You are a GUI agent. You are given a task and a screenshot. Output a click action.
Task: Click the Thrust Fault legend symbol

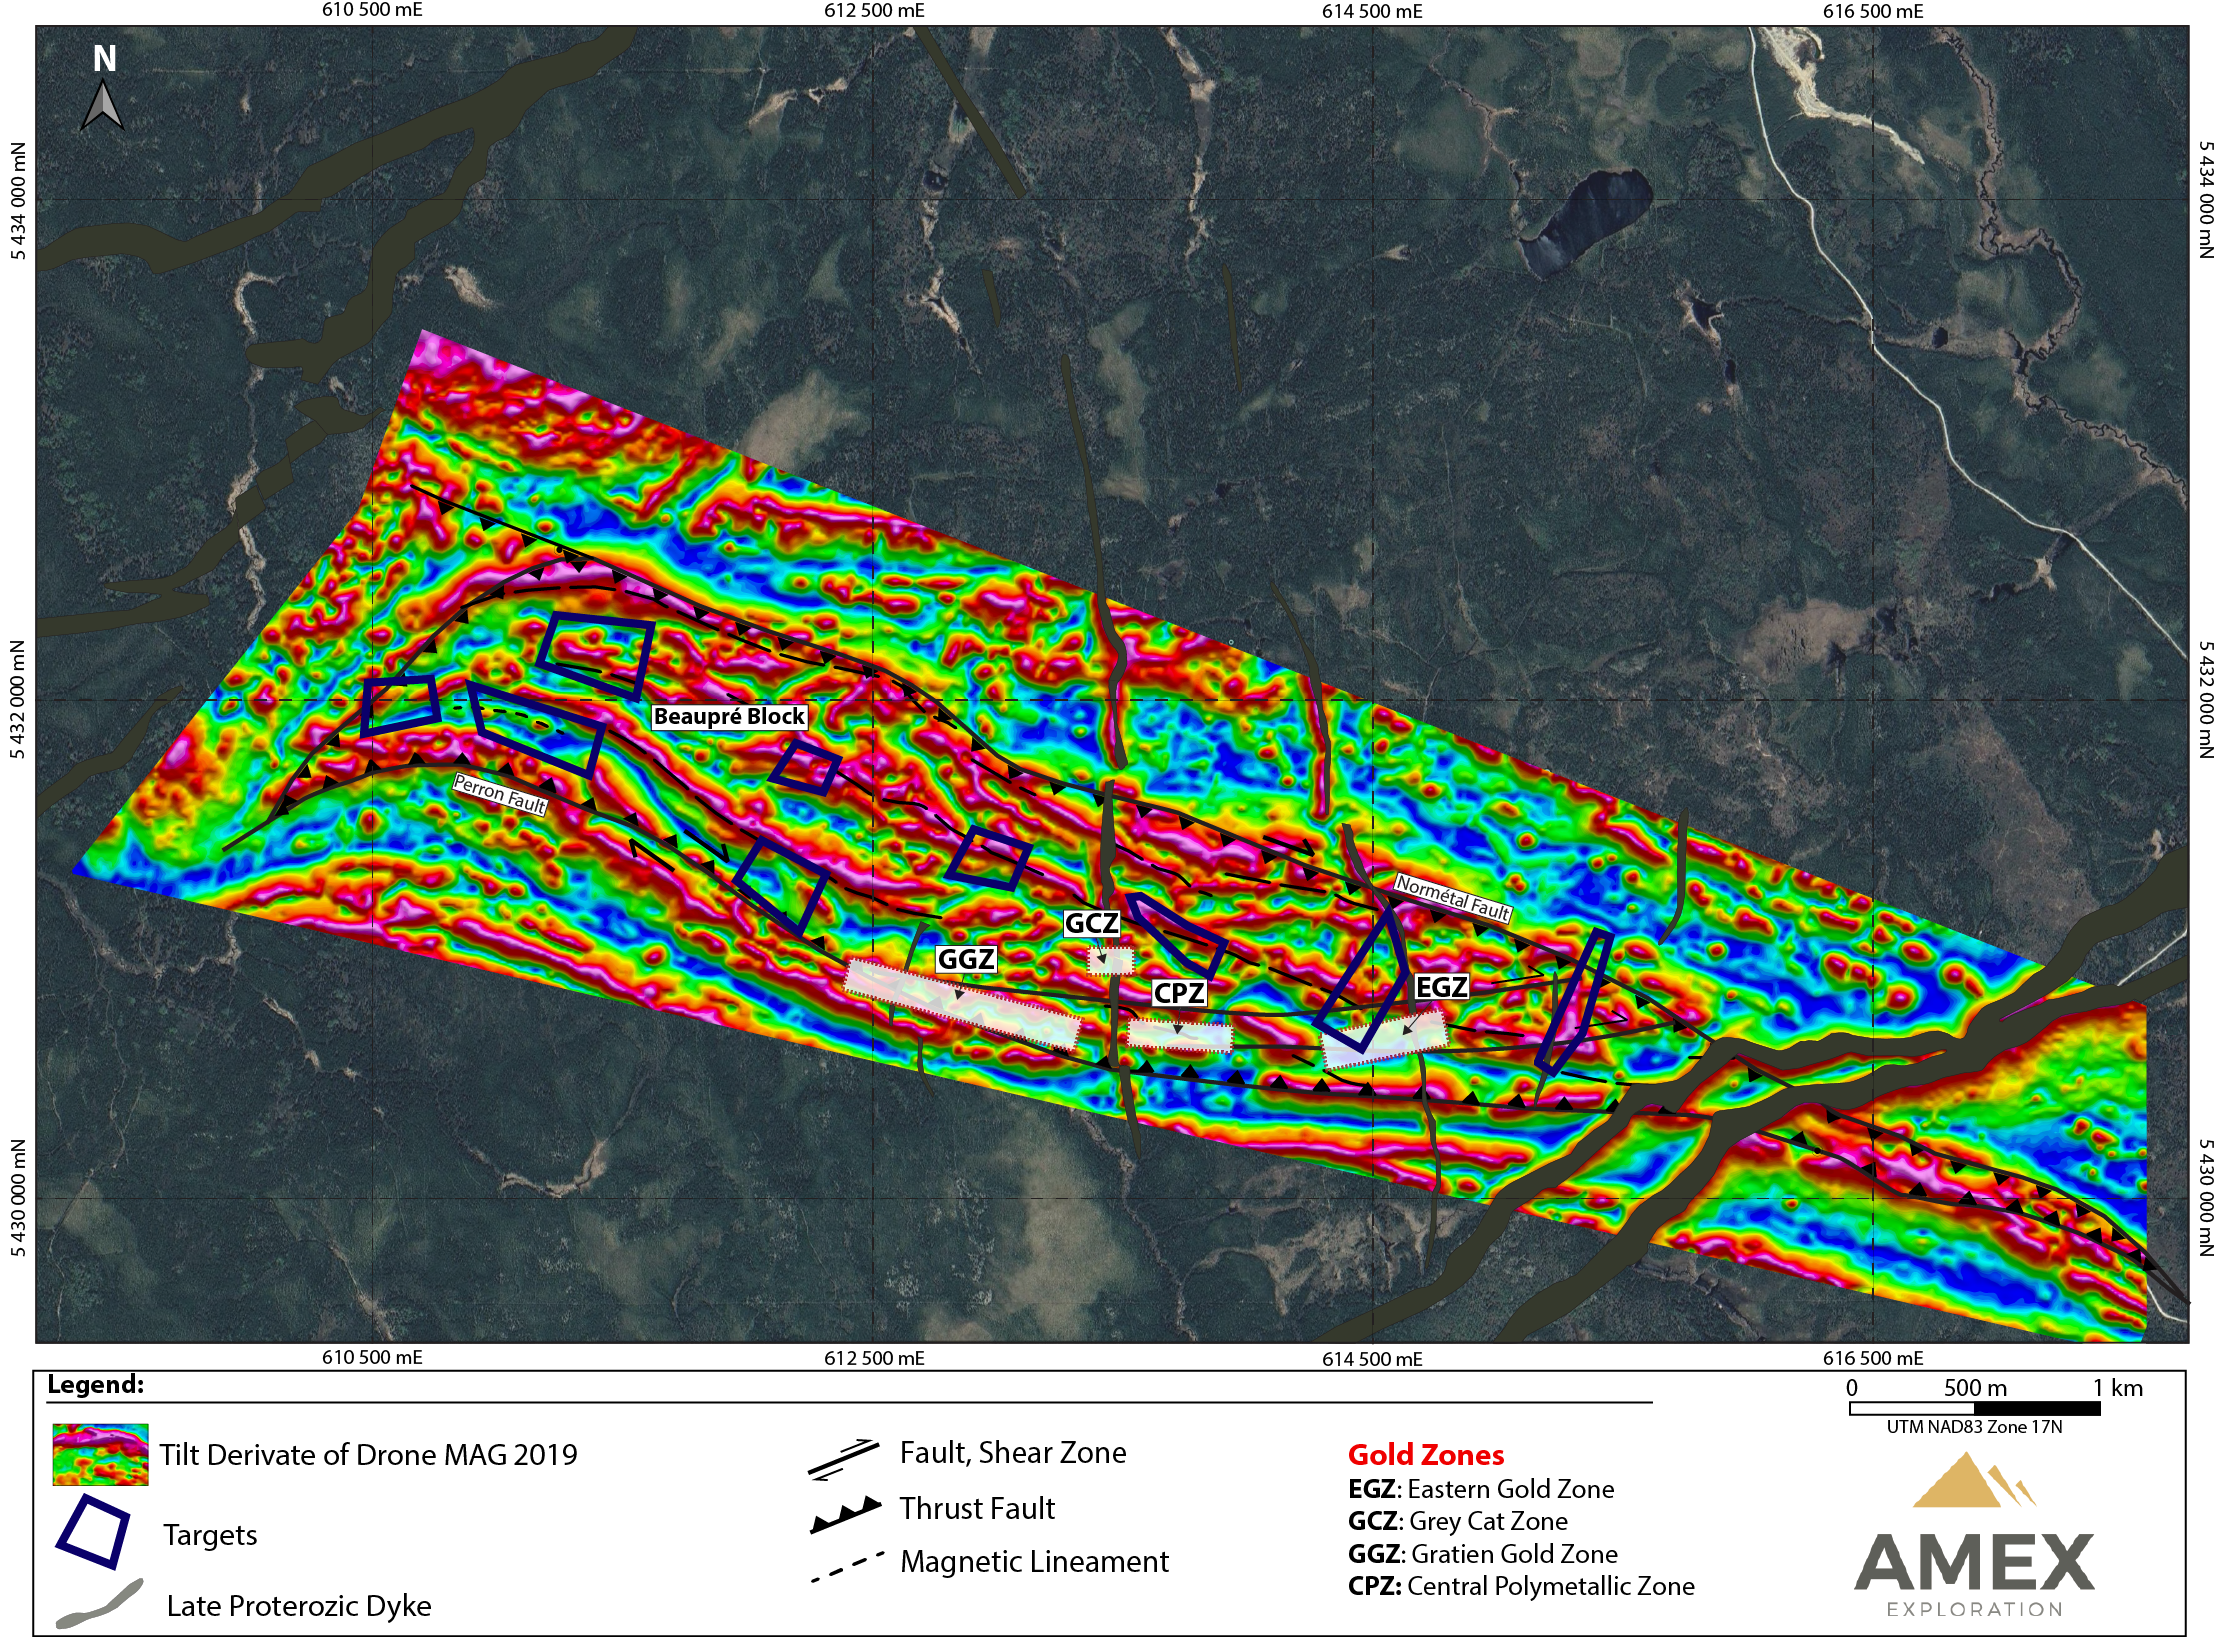pos(846,1514)
